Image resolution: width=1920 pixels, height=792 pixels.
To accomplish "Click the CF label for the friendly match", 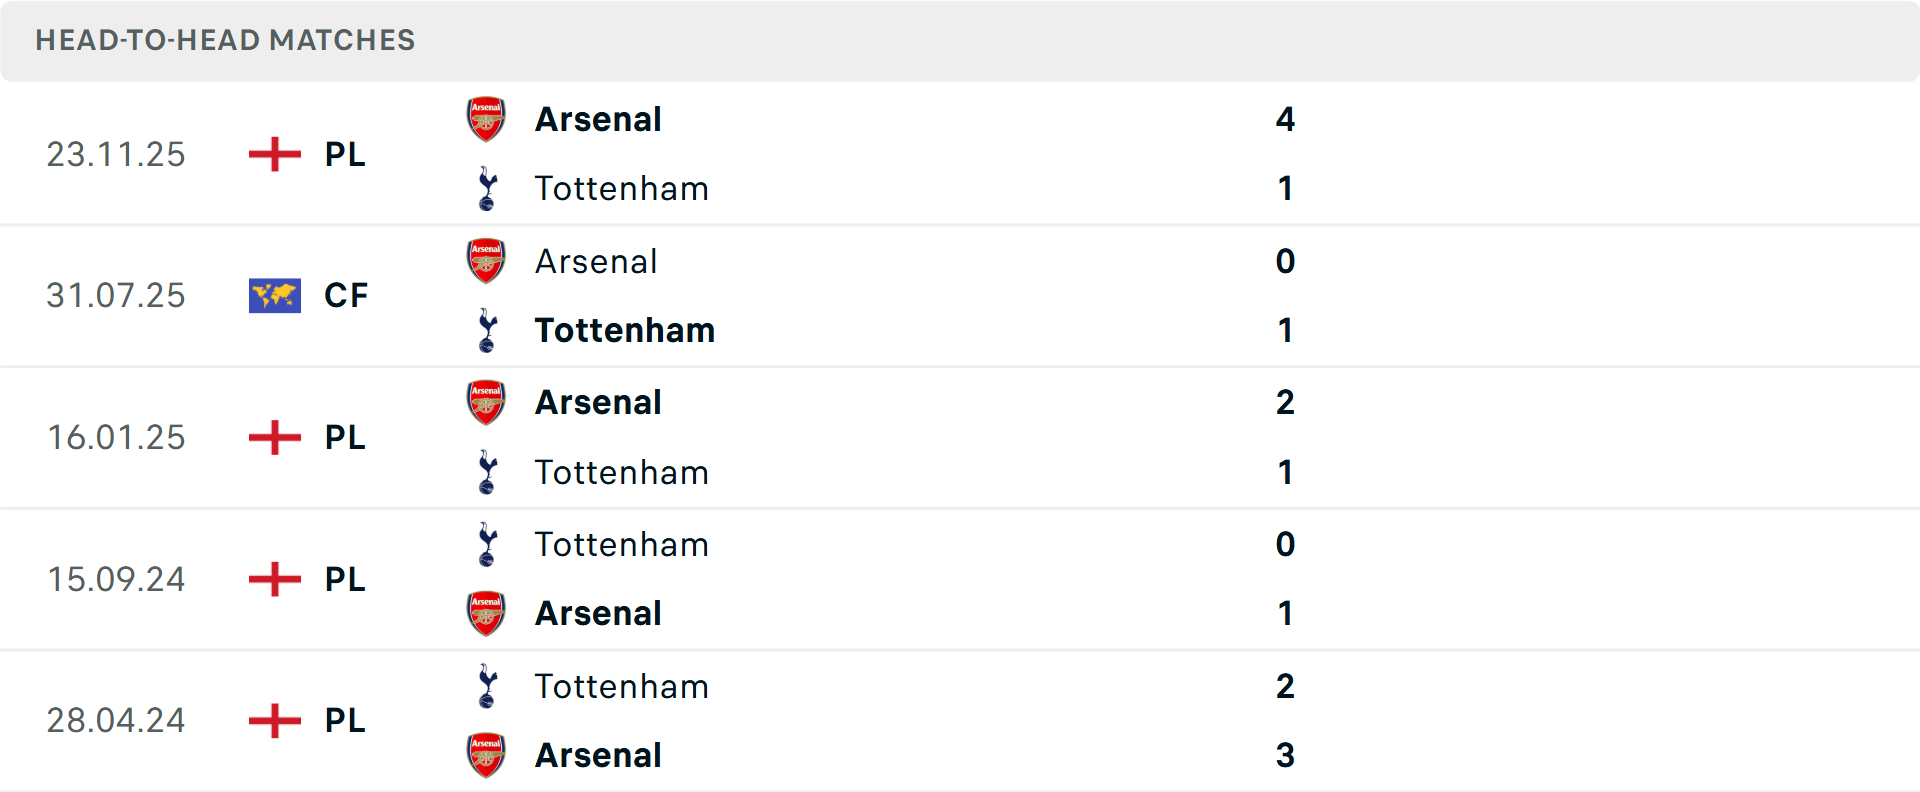I will (345, 295).
